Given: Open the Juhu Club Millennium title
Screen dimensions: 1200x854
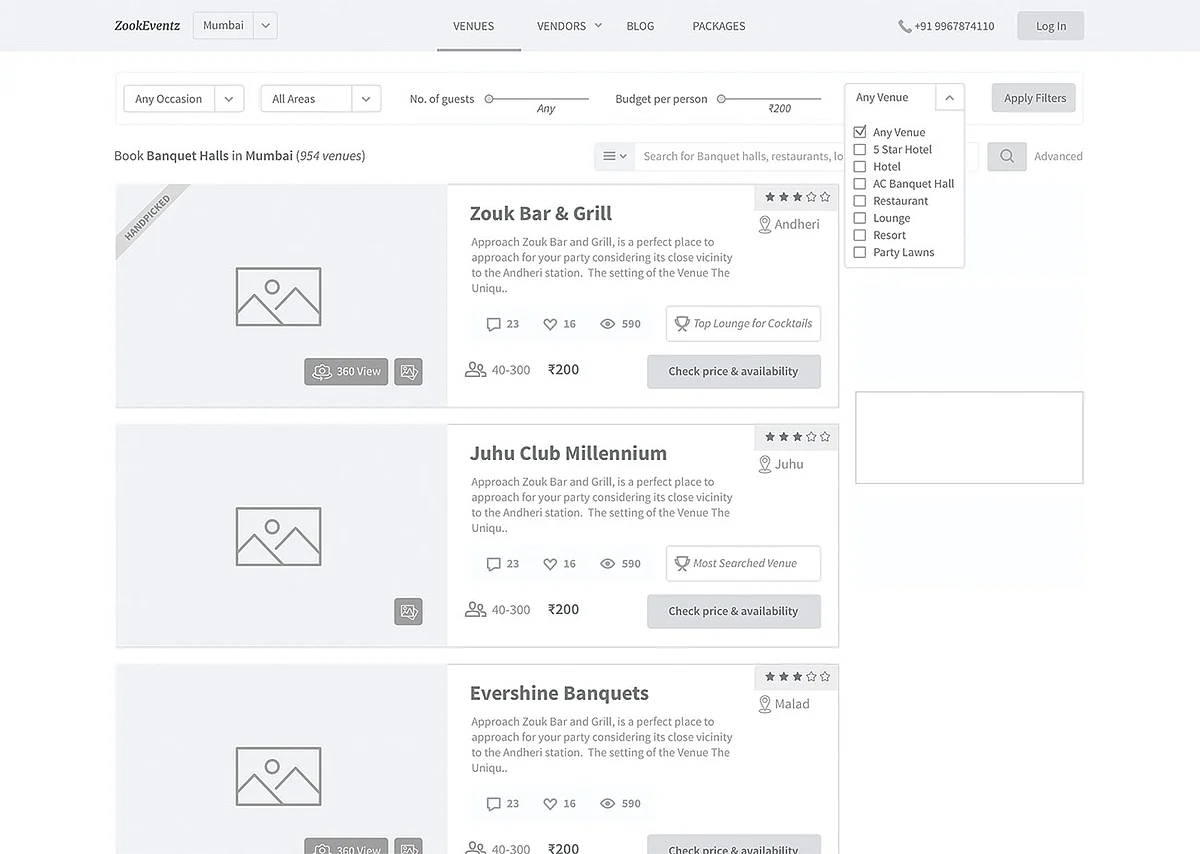Looking at the screenshot, I should [x=568, y=453].
